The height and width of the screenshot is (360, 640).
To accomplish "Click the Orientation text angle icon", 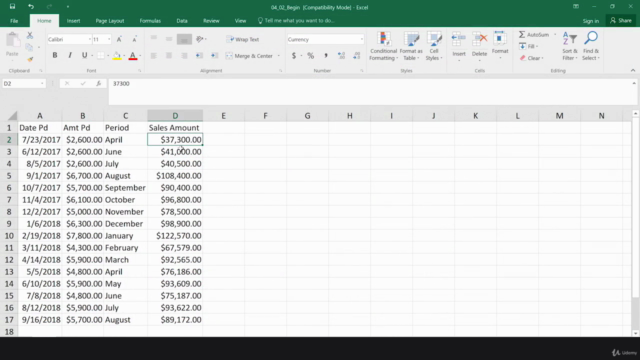I will tap(200, 39).
